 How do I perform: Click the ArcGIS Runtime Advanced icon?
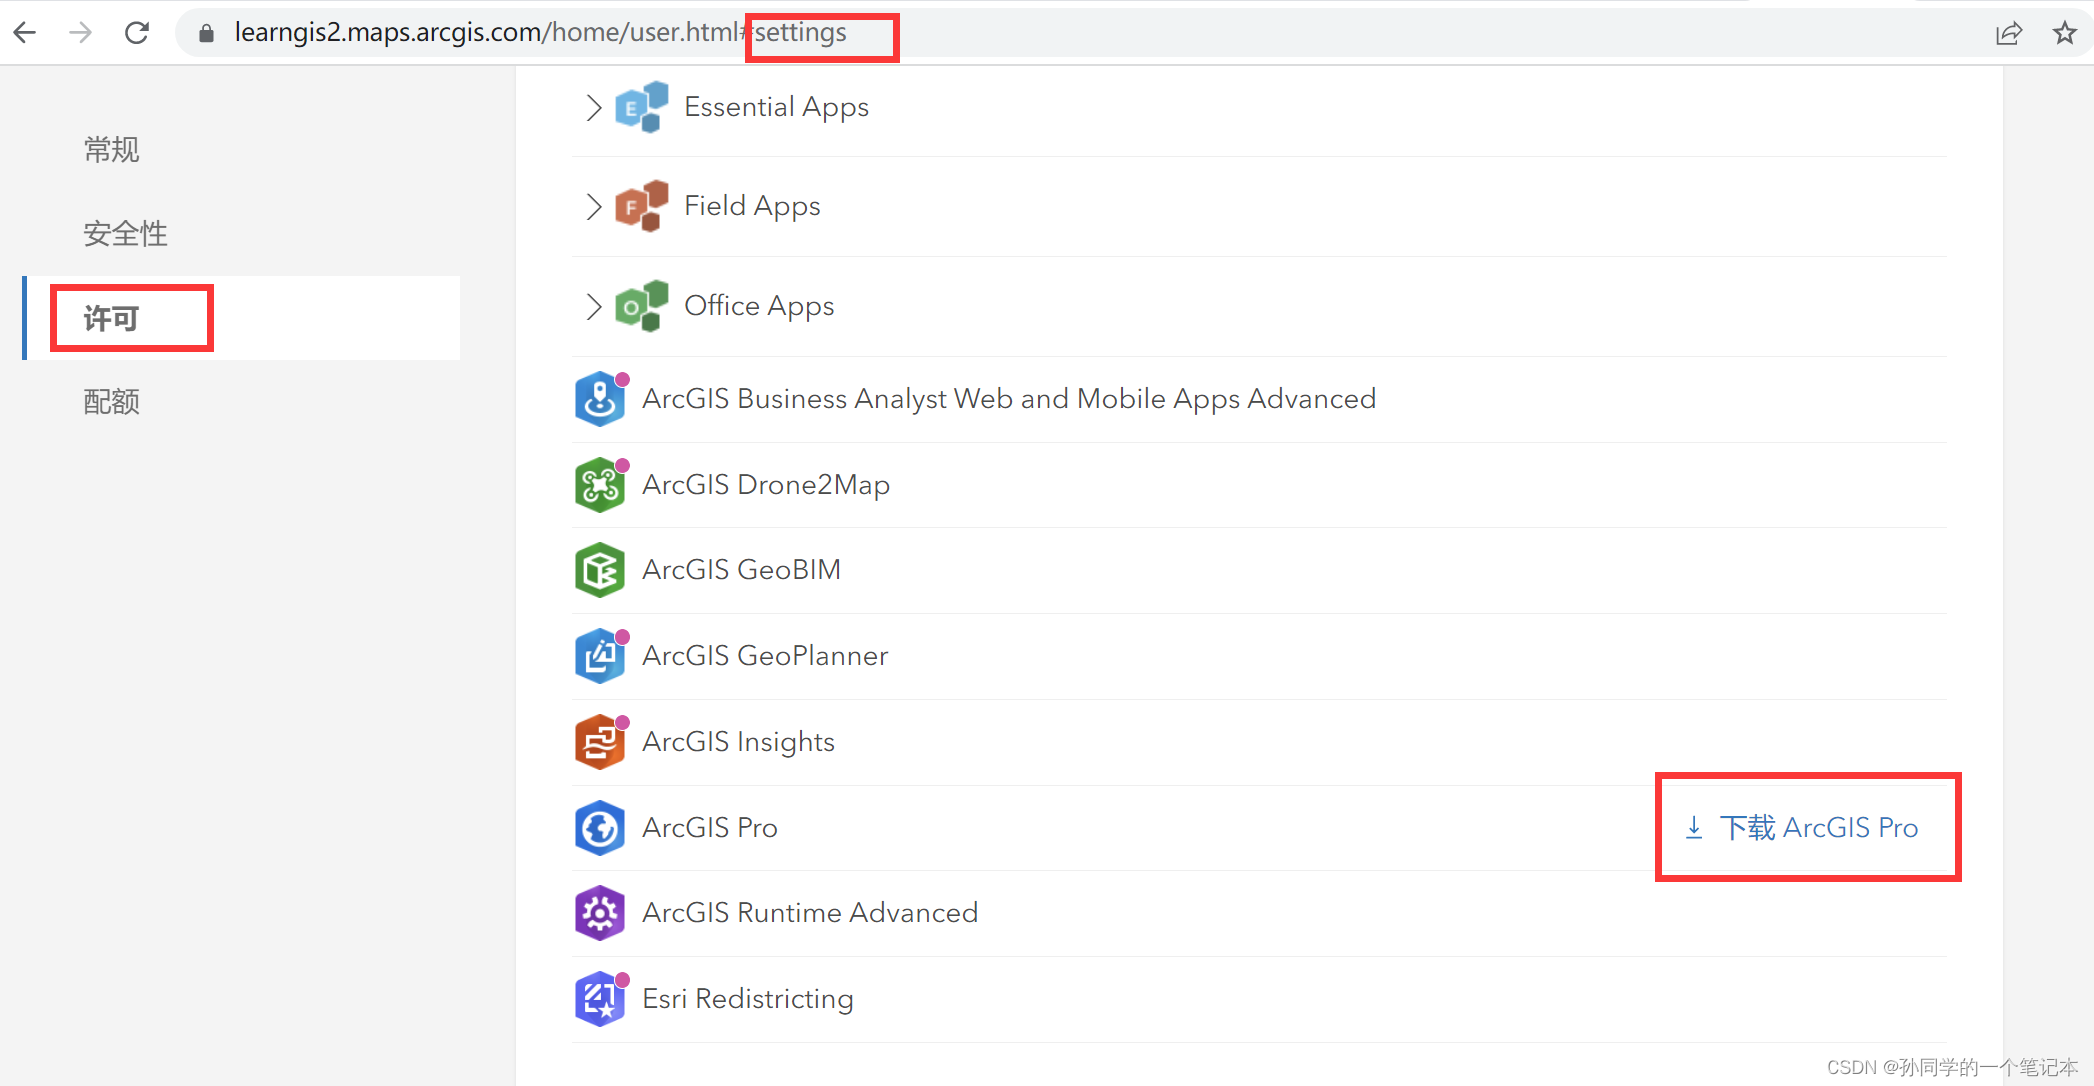pyautogui.click(x=601, y=913)
